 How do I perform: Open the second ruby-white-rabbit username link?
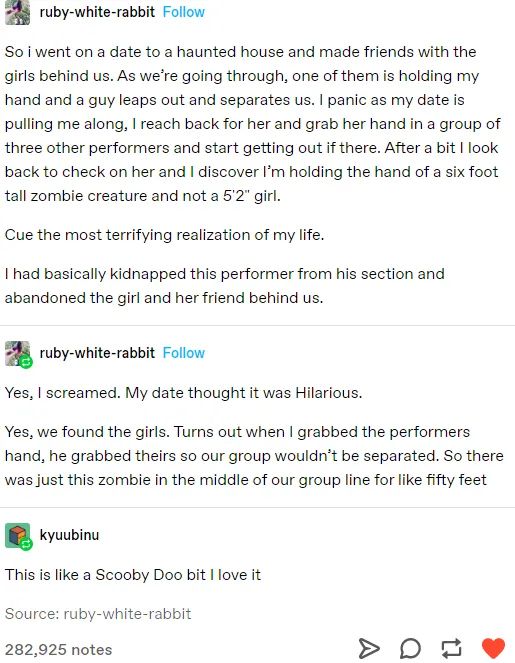pyautogui.click(x=97, y=353)
